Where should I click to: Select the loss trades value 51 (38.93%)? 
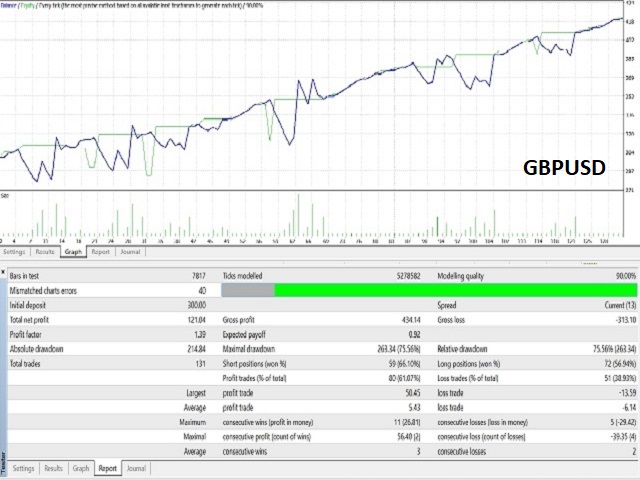(620, 378)
